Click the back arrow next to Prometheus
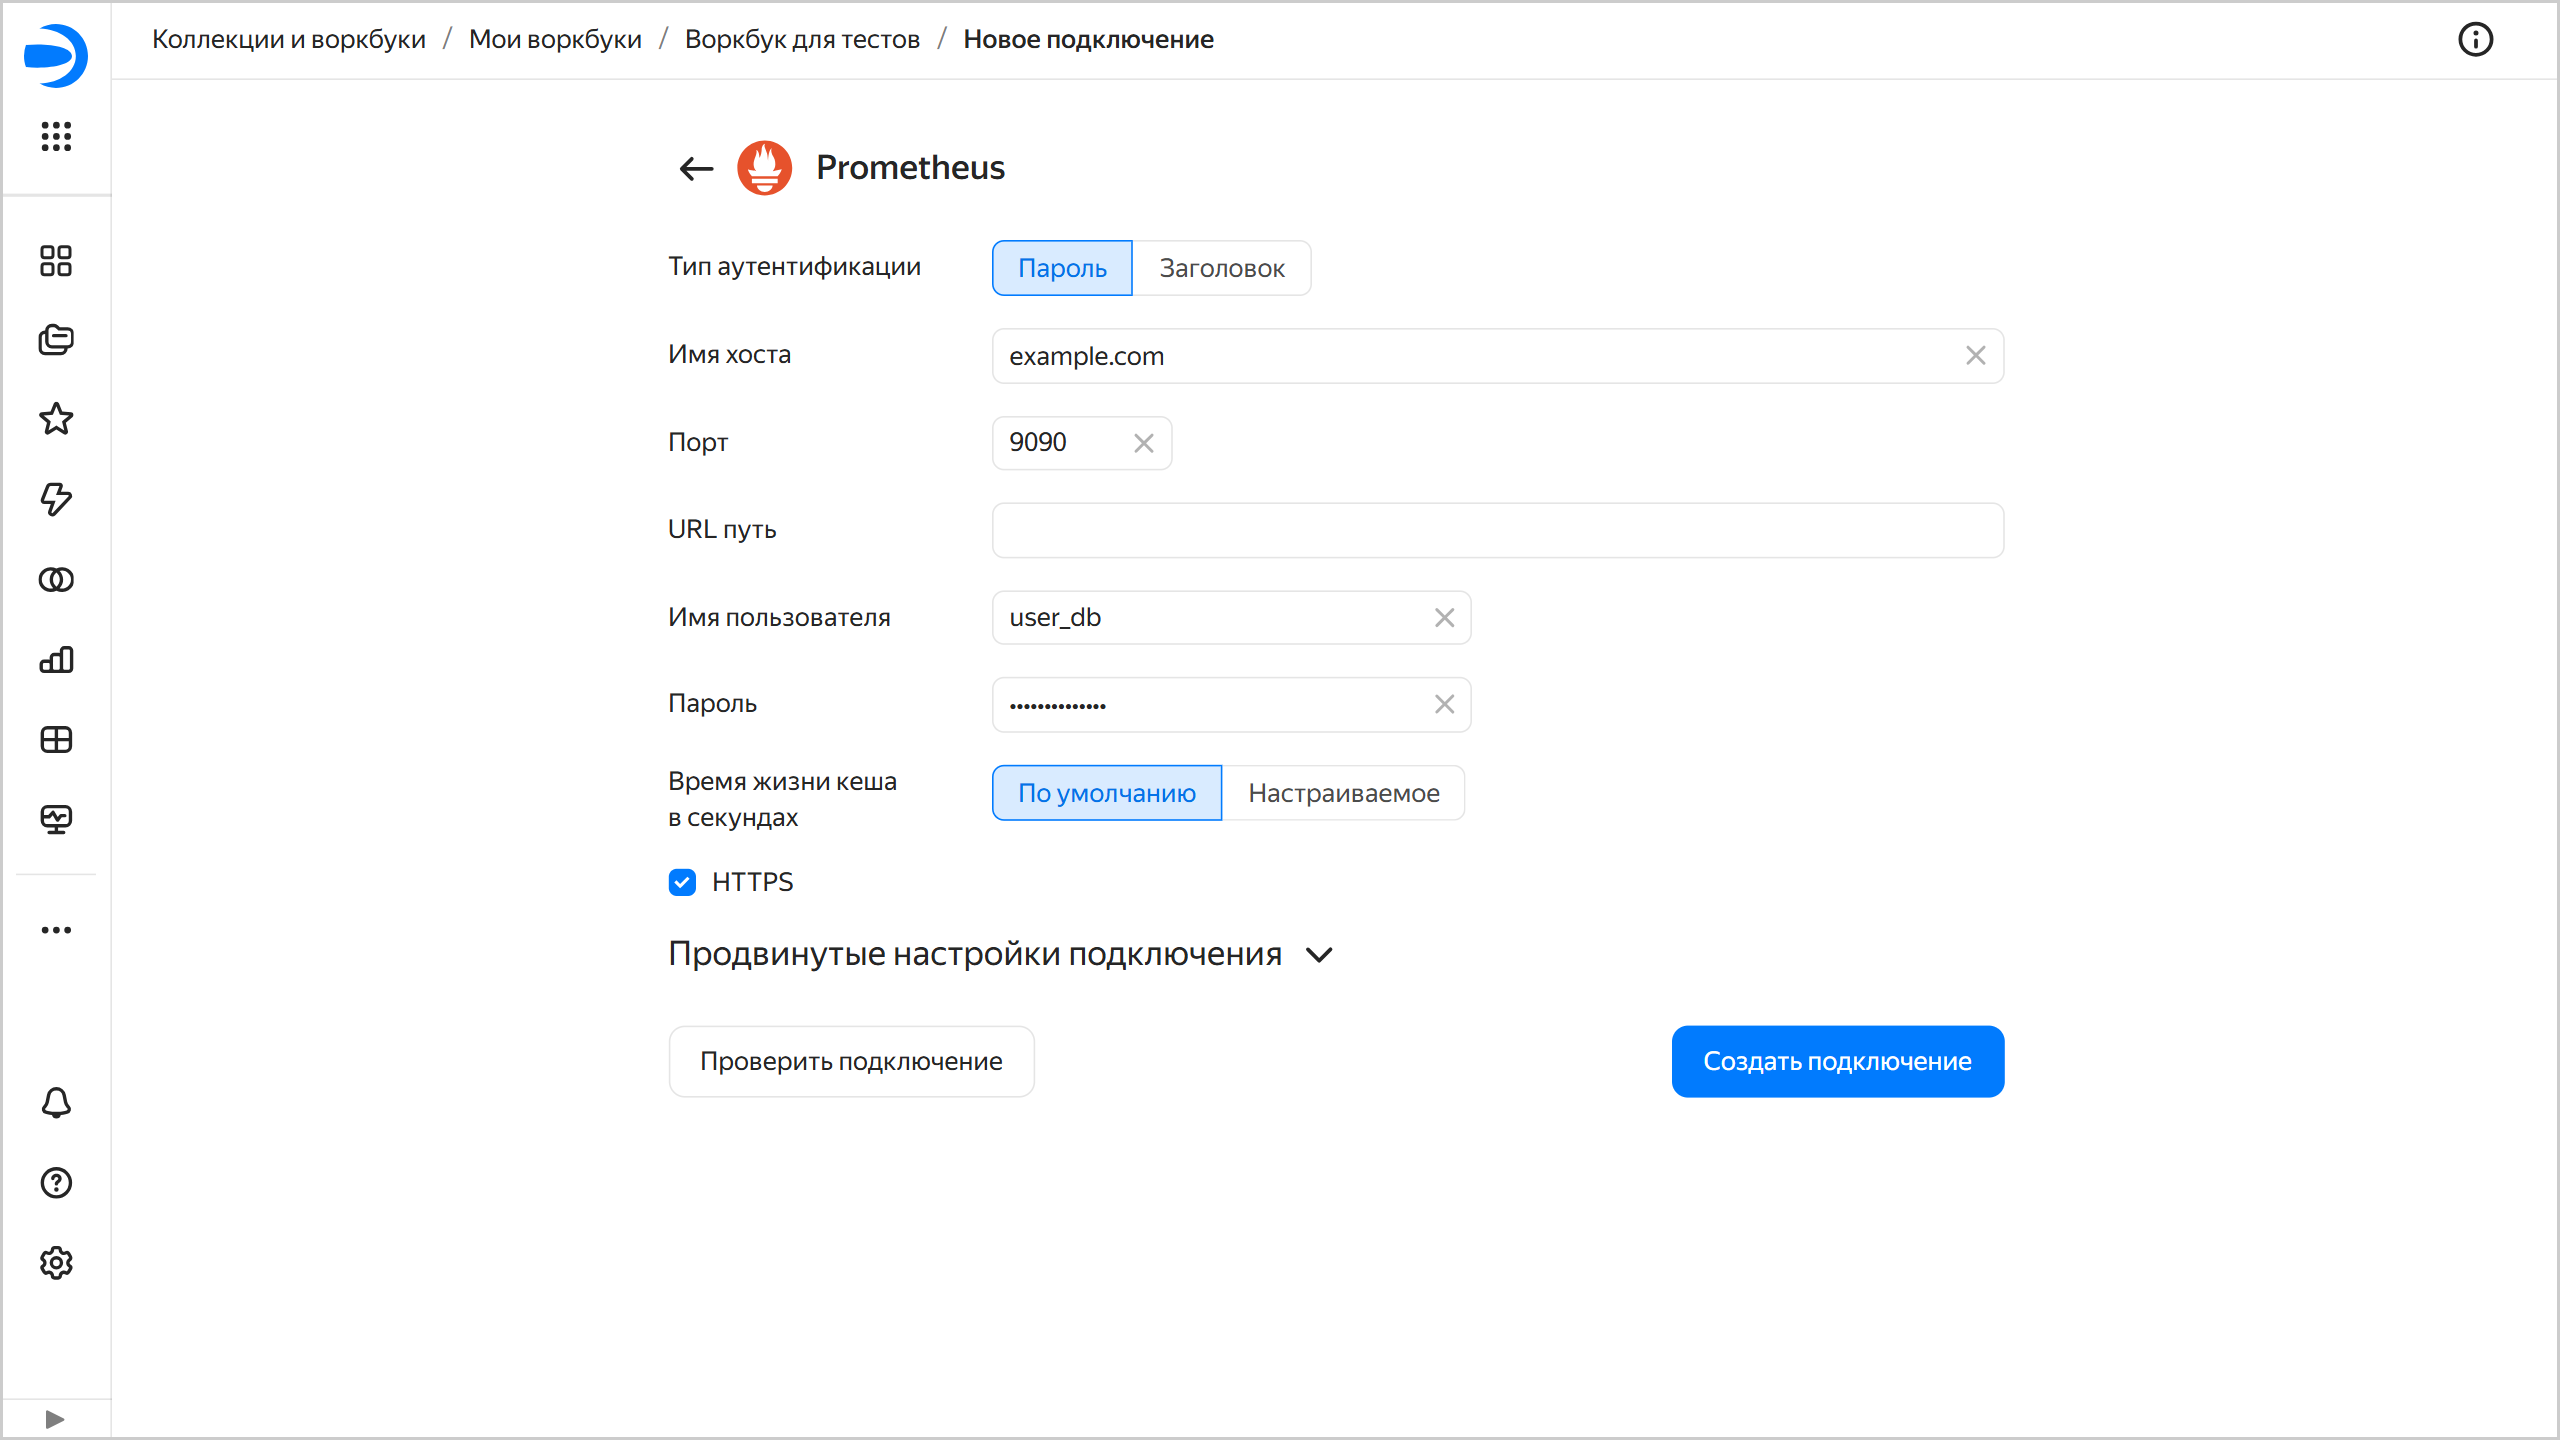Screen dimensions: 2560x1440 [x=696, y=168]
